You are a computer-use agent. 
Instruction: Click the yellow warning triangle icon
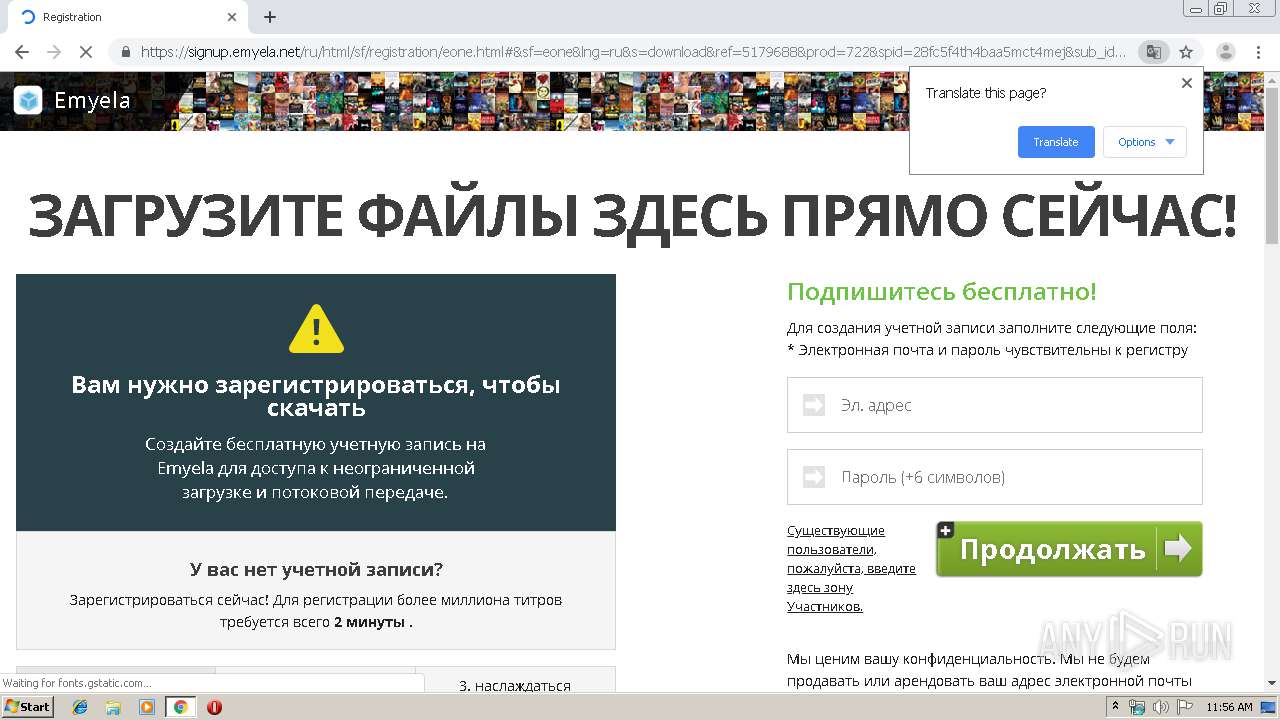(316, 329)
